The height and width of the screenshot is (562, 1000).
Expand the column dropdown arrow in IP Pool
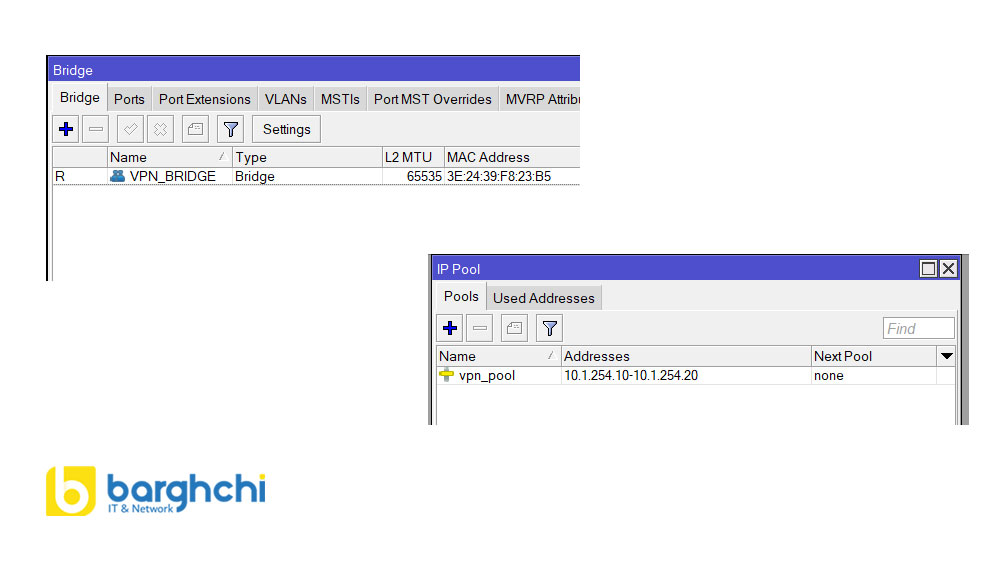pos(946,356)
